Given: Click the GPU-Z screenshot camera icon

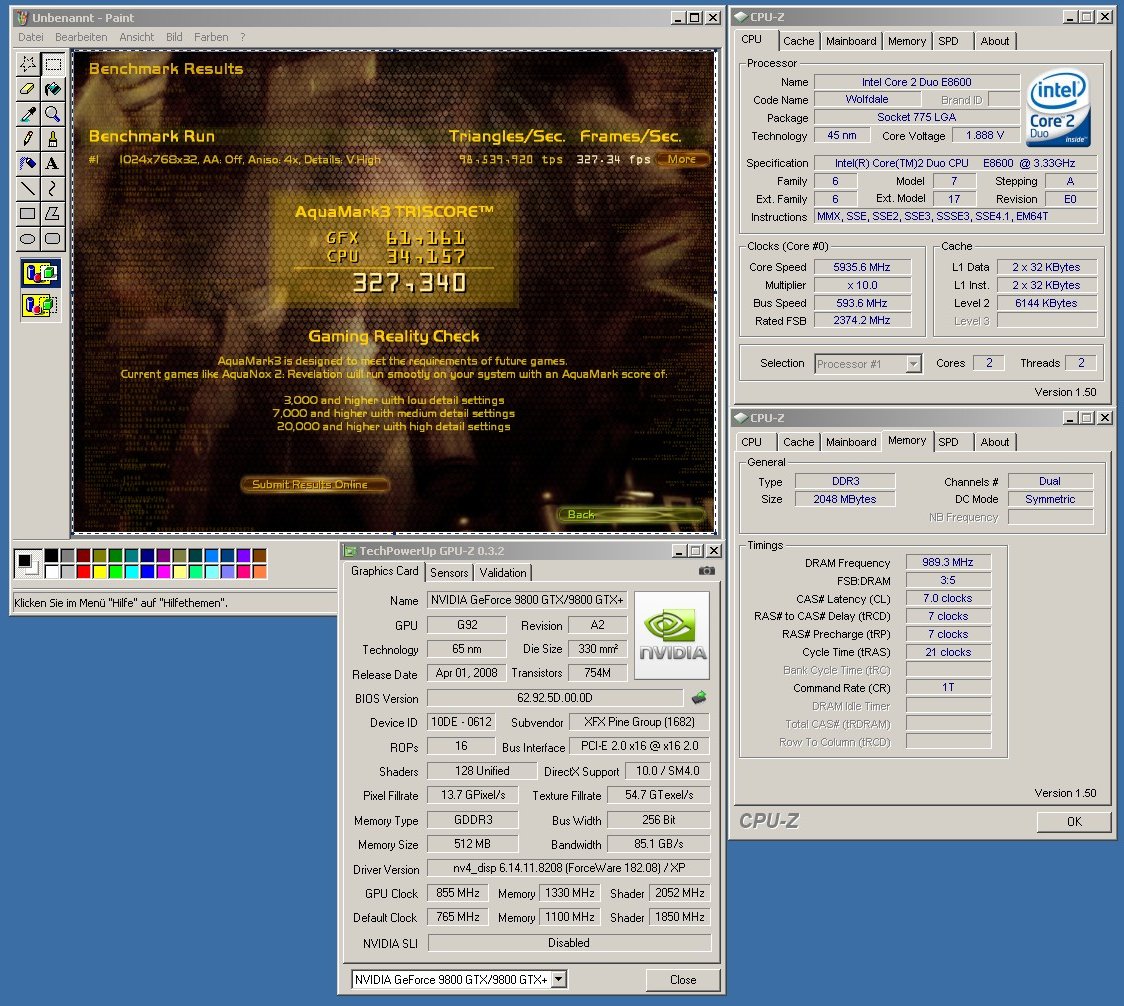Looking at the screenshot, I should (706, 571).
